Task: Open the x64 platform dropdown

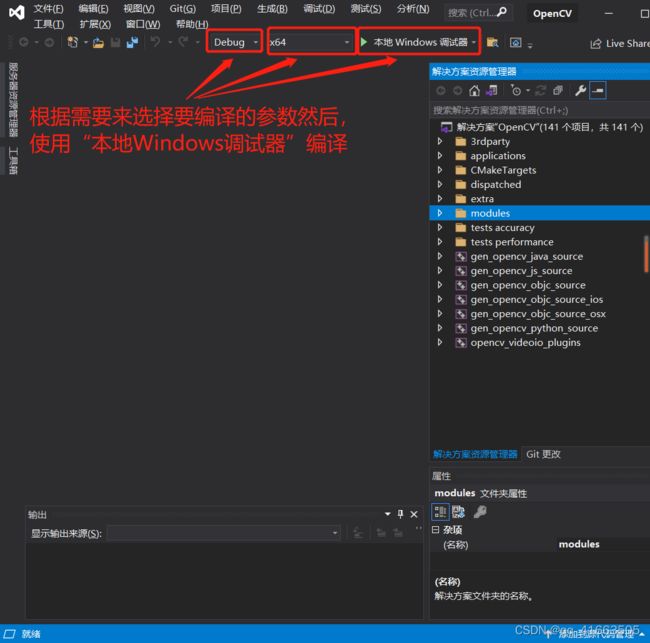Action: tap(310, 42)
